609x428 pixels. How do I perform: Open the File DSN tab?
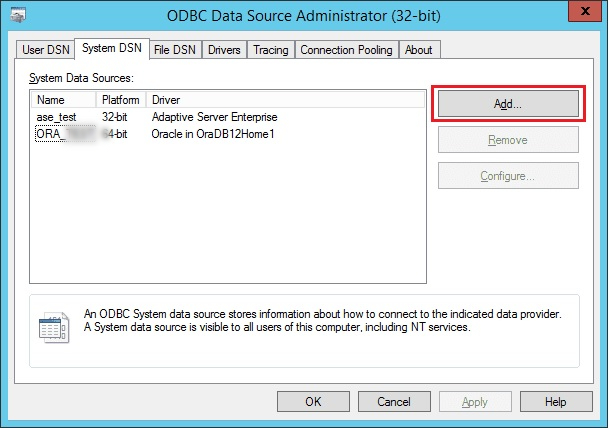point(175,49)
